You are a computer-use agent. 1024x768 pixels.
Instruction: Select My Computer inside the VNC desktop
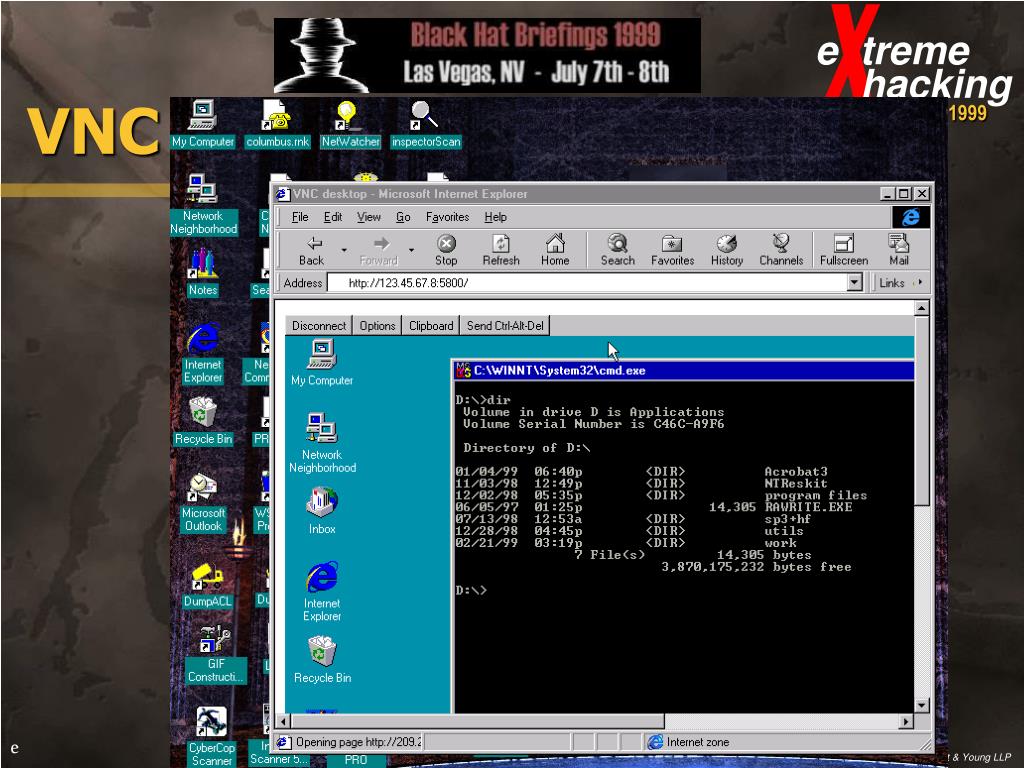click(x=322, y=363)
